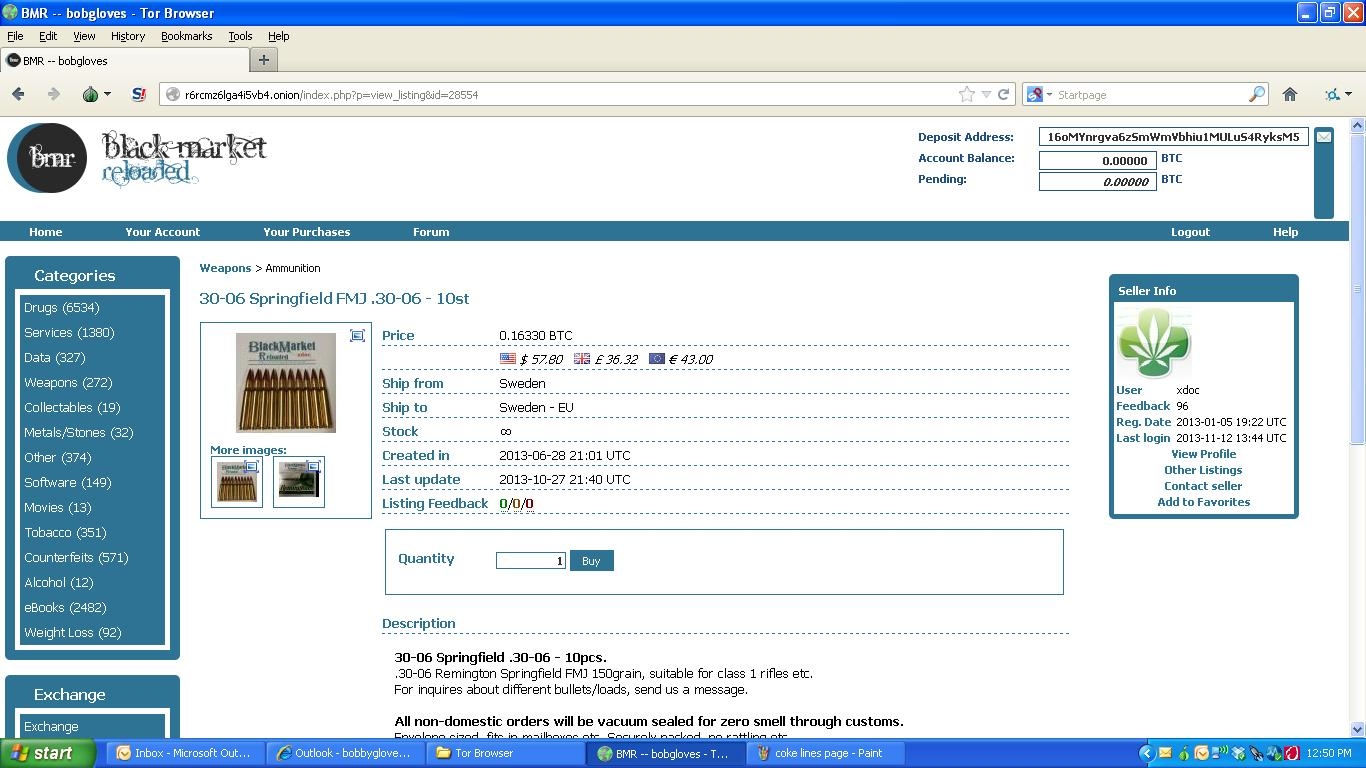Viewport: 1366px width, 768px height.
Task: Reload the page using the refresh icon
Action: tap(1003, 94)
